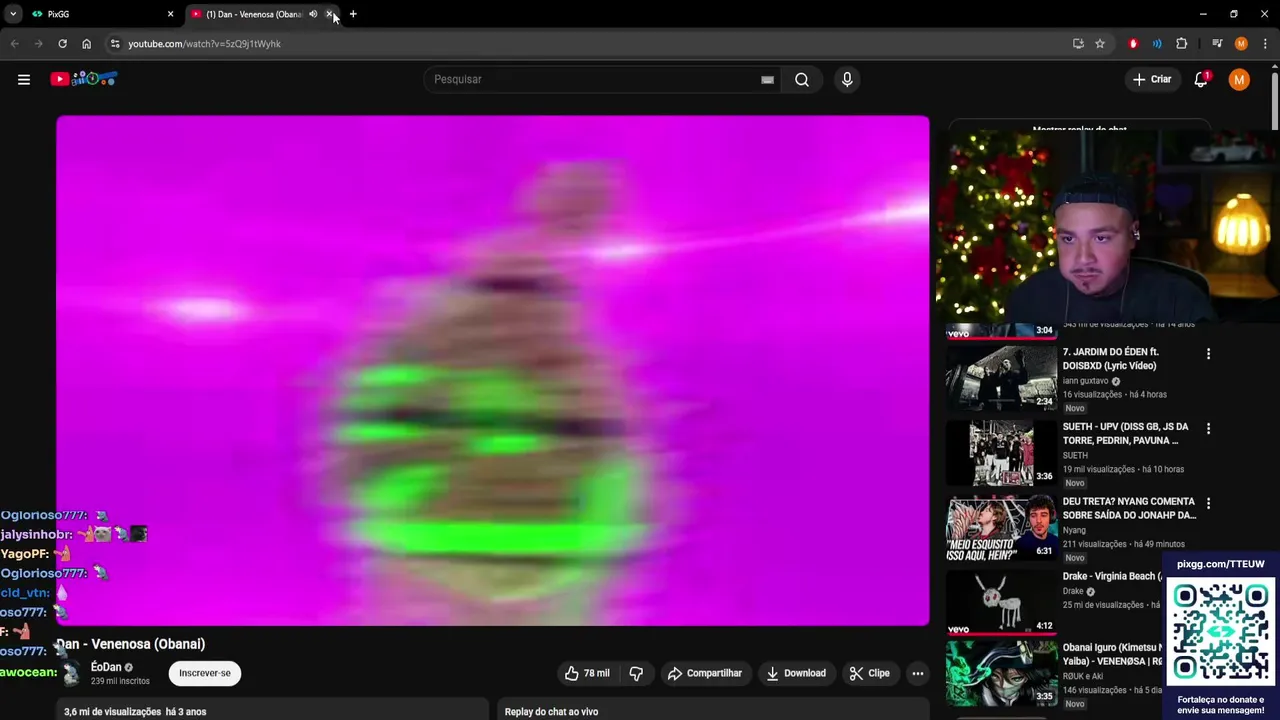This screenshot has width=1280, height=720.
Task: Click the Download button
Action: [x=796, y=673]
